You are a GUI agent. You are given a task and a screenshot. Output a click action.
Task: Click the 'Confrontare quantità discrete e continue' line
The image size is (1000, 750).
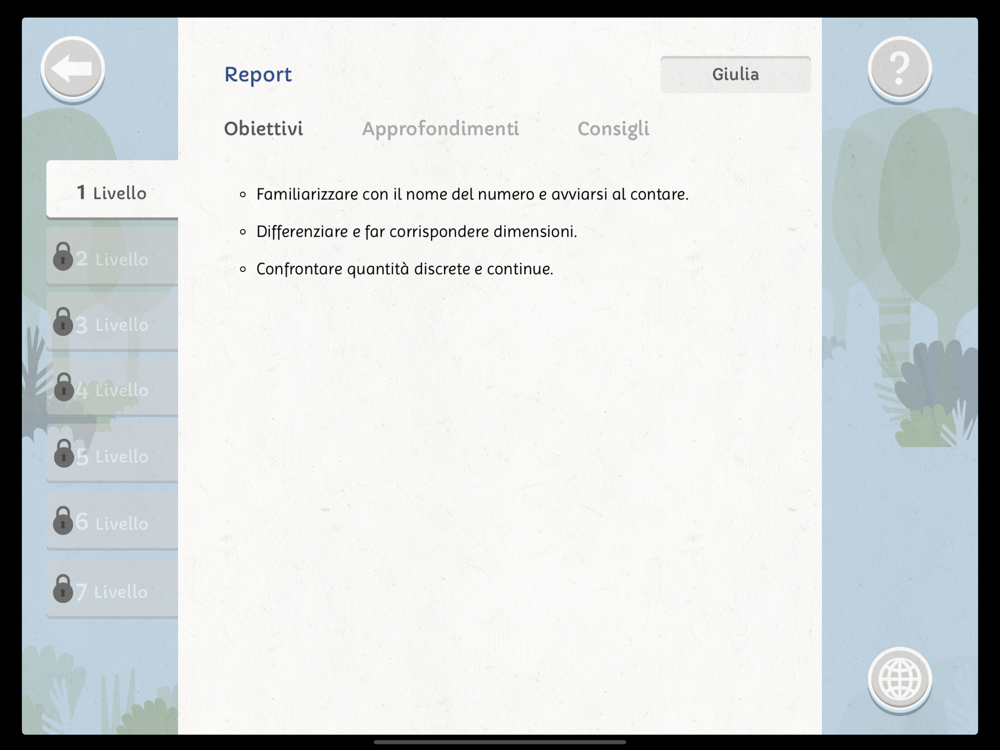tap(404, 269)
